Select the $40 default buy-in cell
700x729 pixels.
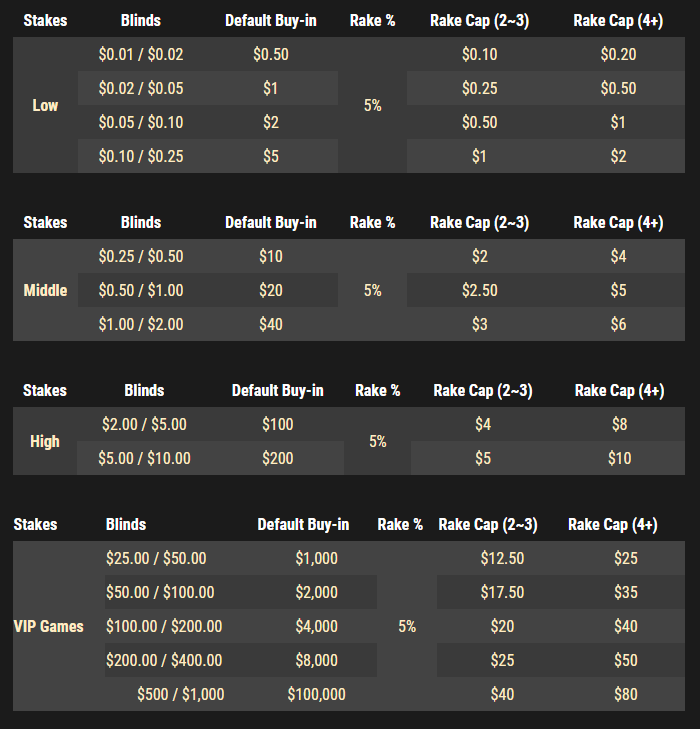click(271, 325)
